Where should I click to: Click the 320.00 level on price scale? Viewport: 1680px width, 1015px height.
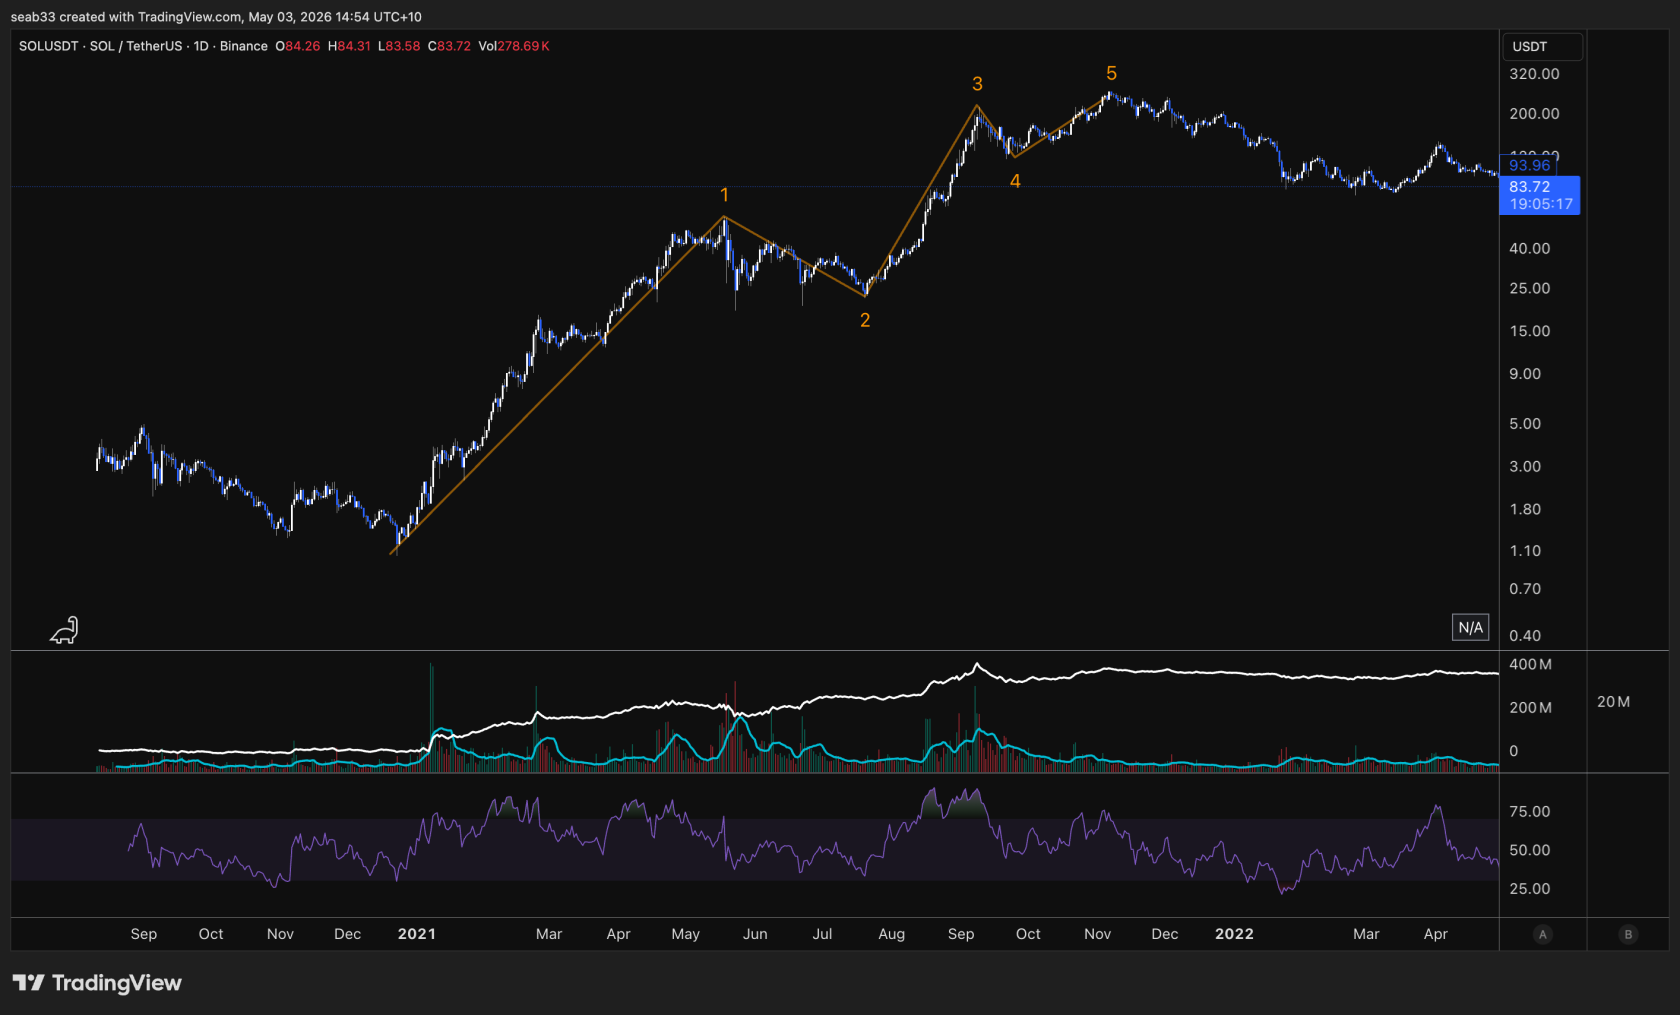1534,74
